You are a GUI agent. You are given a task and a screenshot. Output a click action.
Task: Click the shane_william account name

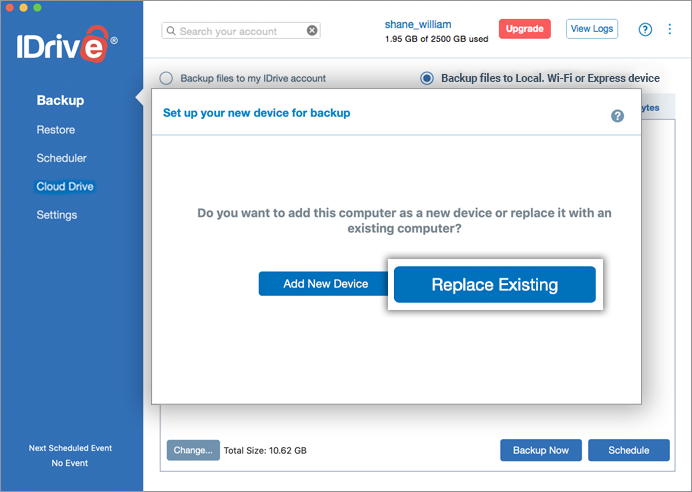click(x=417, y=24)
